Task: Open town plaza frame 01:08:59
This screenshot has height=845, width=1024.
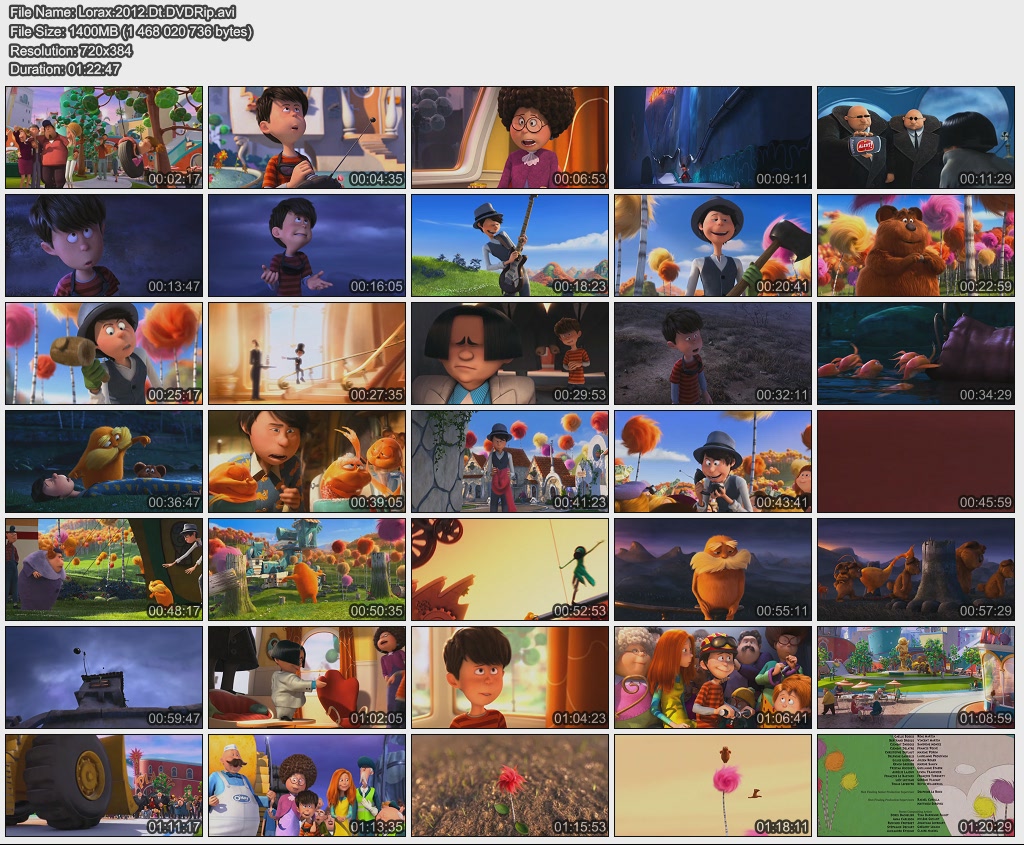Action: [x=916, y=677]
